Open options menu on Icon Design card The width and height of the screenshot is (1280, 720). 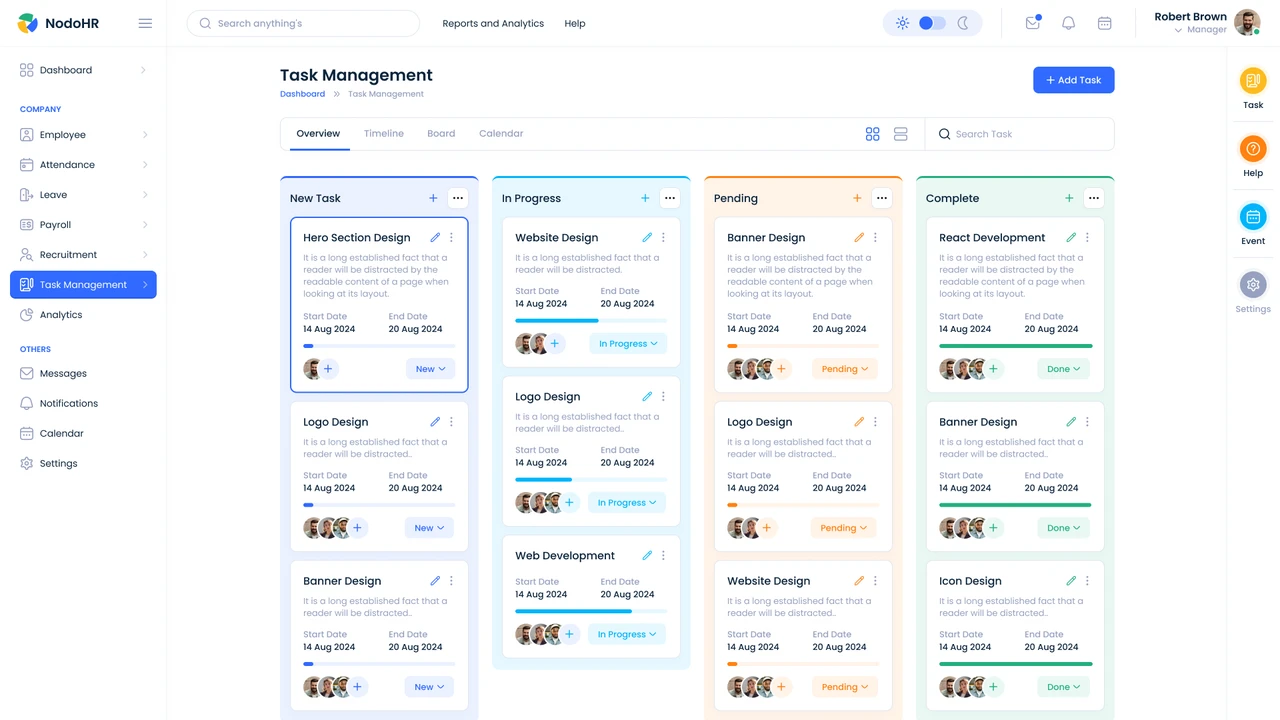click(x=1087, y=581)
